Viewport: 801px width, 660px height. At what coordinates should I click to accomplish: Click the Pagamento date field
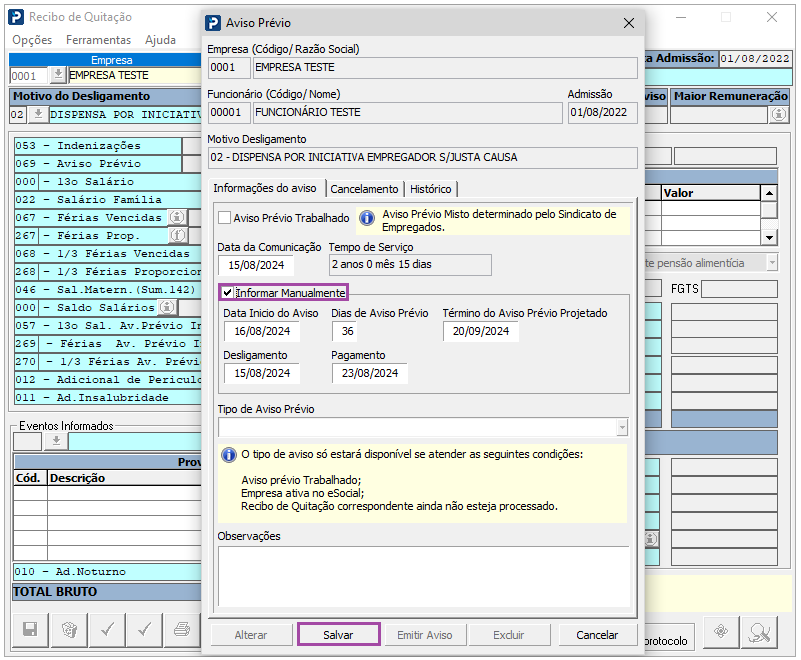pyautogui.click(x=370, y=373)
